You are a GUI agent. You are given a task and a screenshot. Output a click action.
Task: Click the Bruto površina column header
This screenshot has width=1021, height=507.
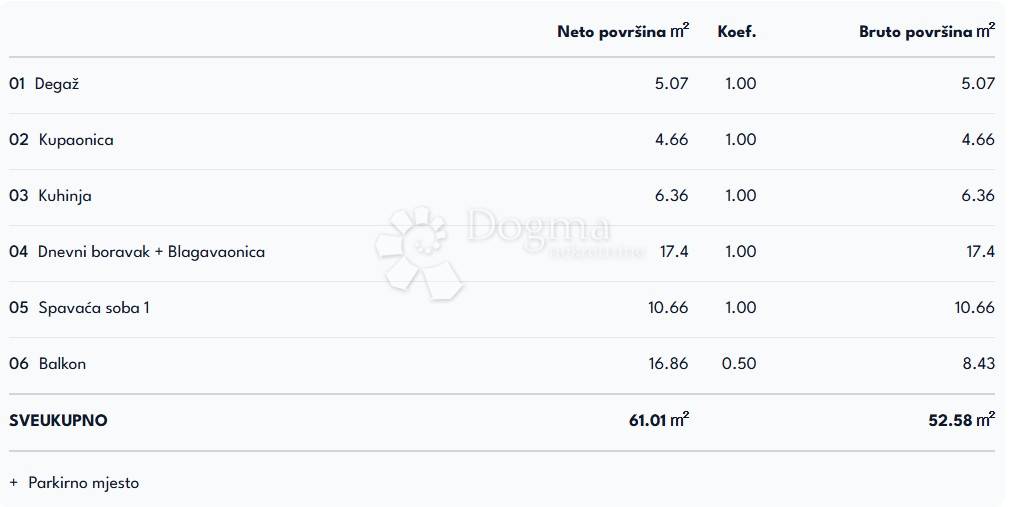point(926,32)
